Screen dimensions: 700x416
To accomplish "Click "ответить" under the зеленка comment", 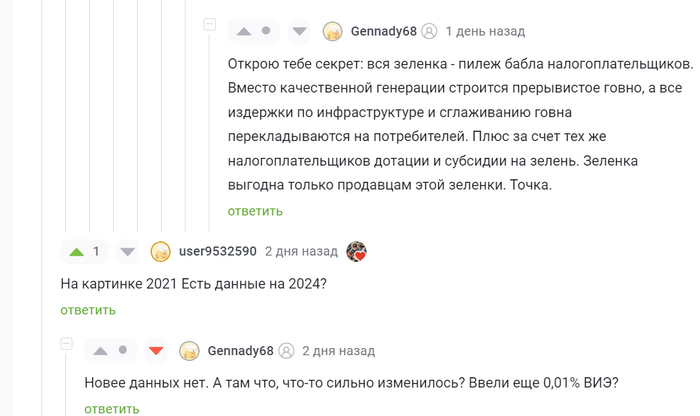I will point(255,211).
